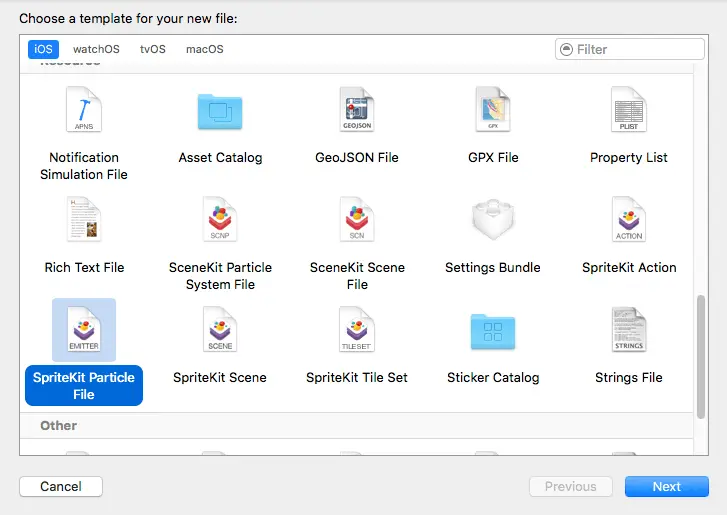The width and height of the screenshot is (727, 515).
Task: Focus the Filter search field
Action: [x=636, y=49]
